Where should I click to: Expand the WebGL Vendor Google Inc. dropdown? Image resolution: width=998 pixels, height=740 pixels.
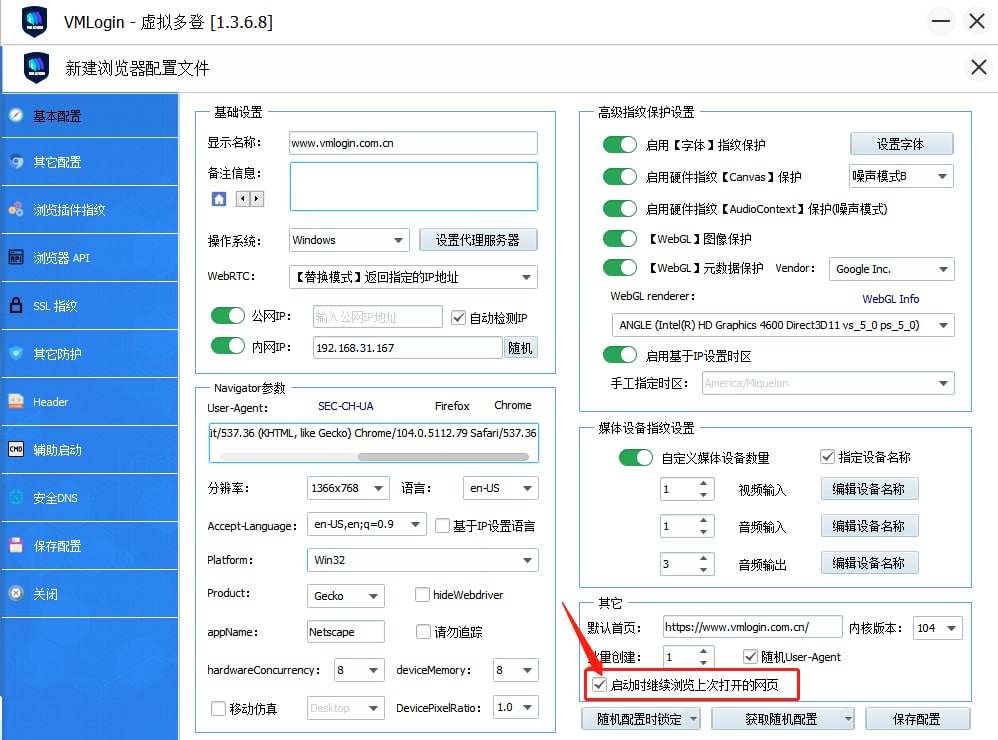tap(892, 269)
